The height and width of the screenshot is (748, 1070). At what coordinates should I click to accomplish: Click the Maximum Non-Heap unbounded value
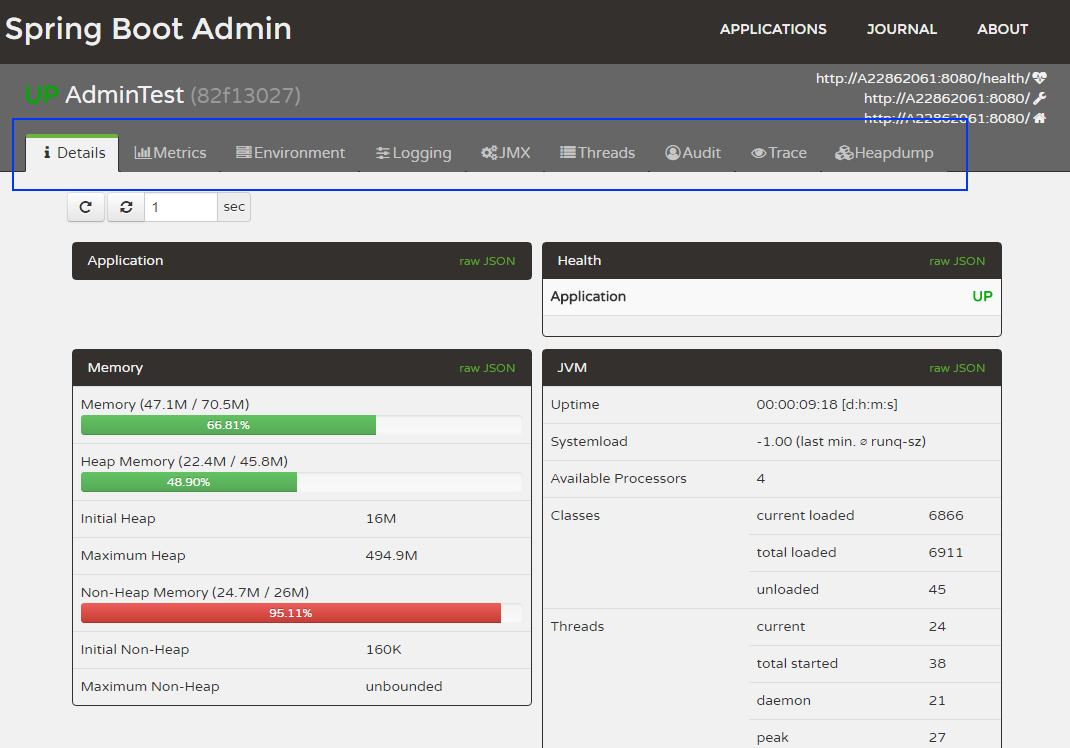coord(404,687)
